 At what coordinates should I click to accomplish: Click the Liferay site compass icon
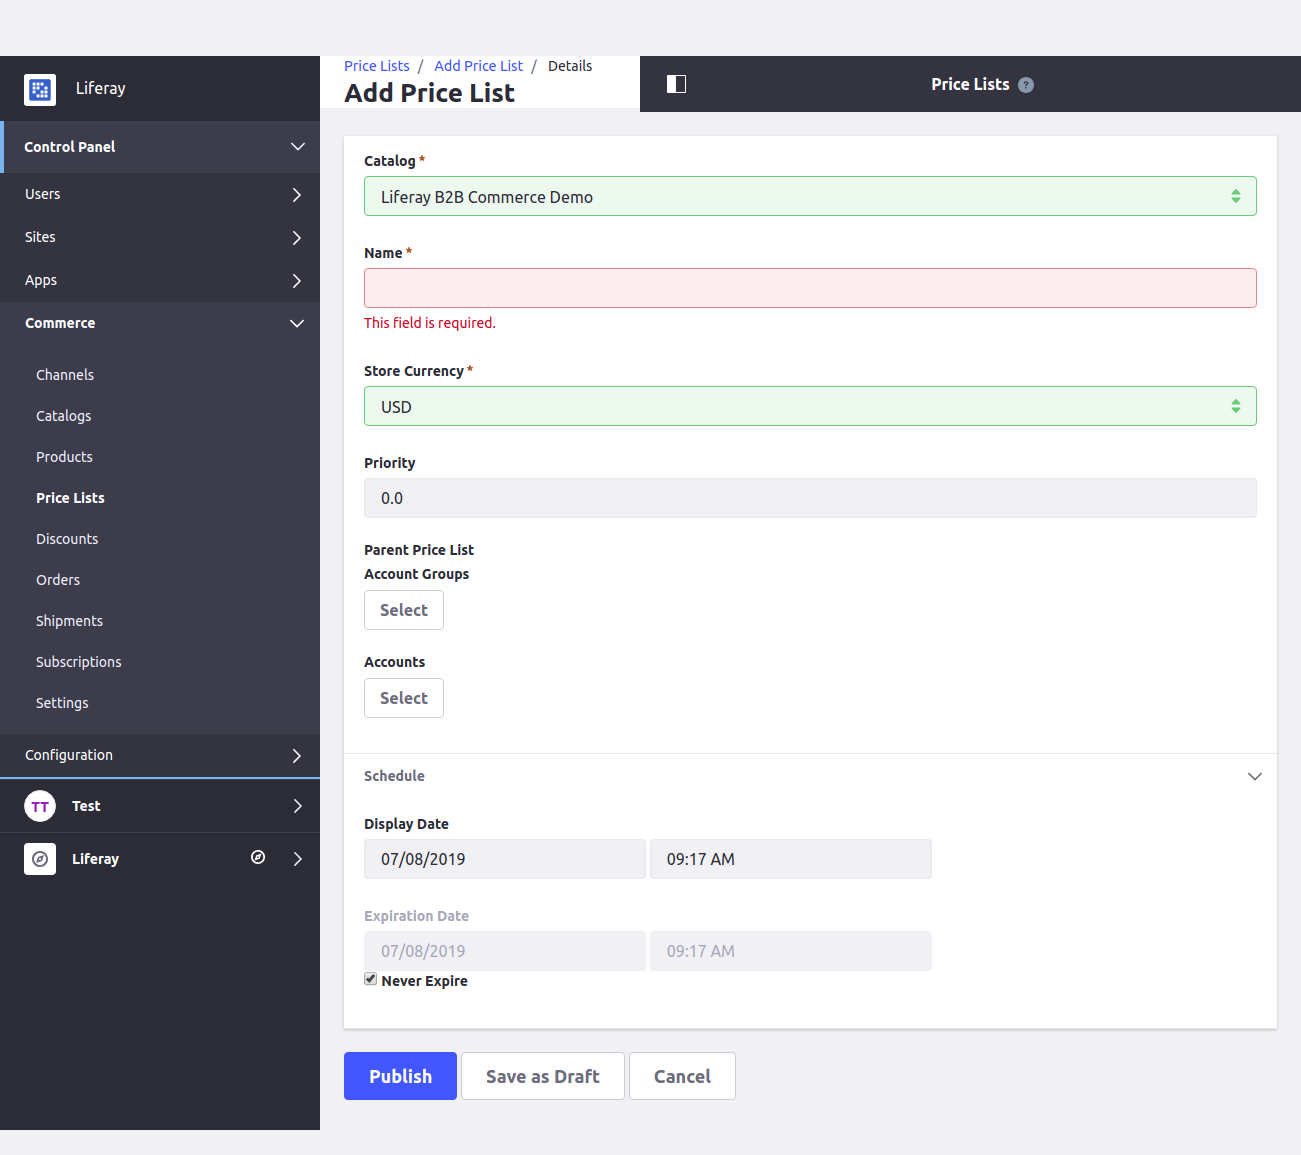[x=40, y=859]
